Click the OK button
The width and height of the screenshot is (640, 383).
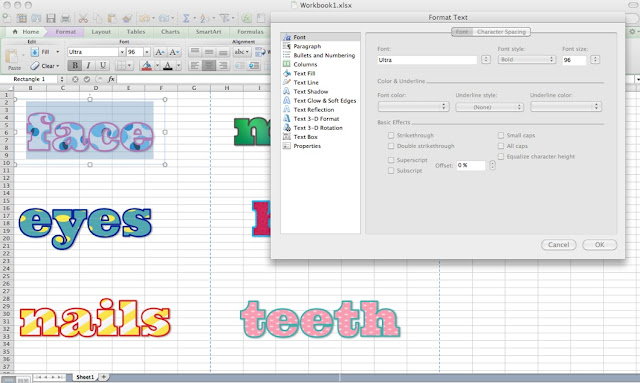600,245
